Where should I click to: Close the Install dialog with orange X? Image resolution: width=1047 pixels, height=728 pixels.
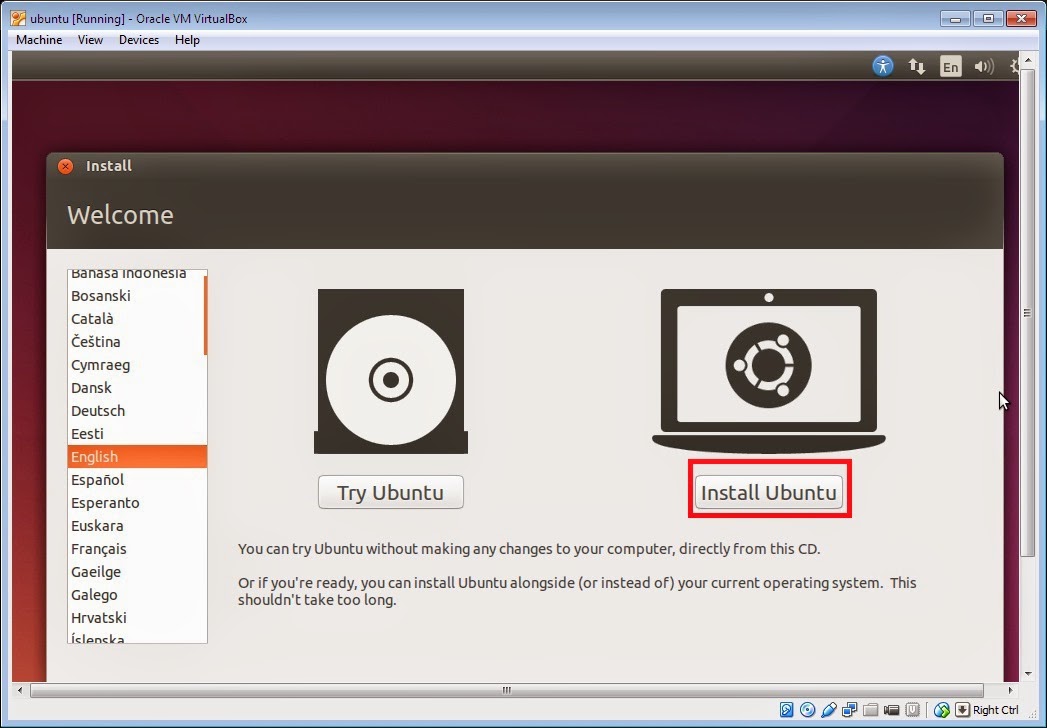coord(65,166)
